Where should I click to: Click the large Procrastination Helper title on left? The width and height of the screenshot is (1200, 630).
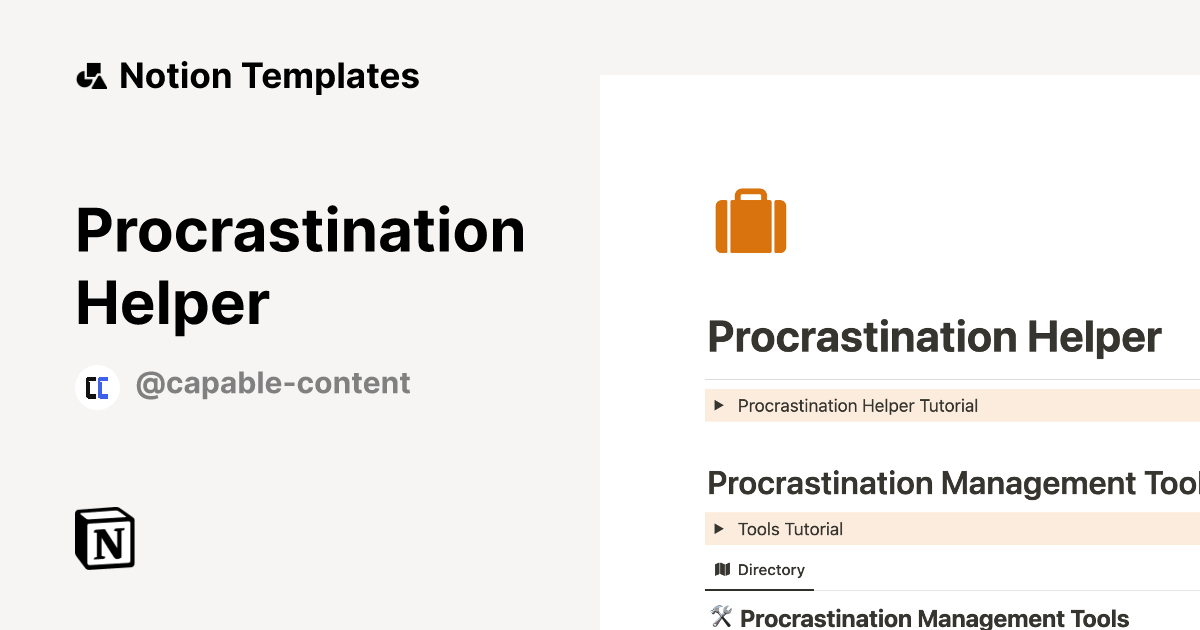tap(300, 265)
